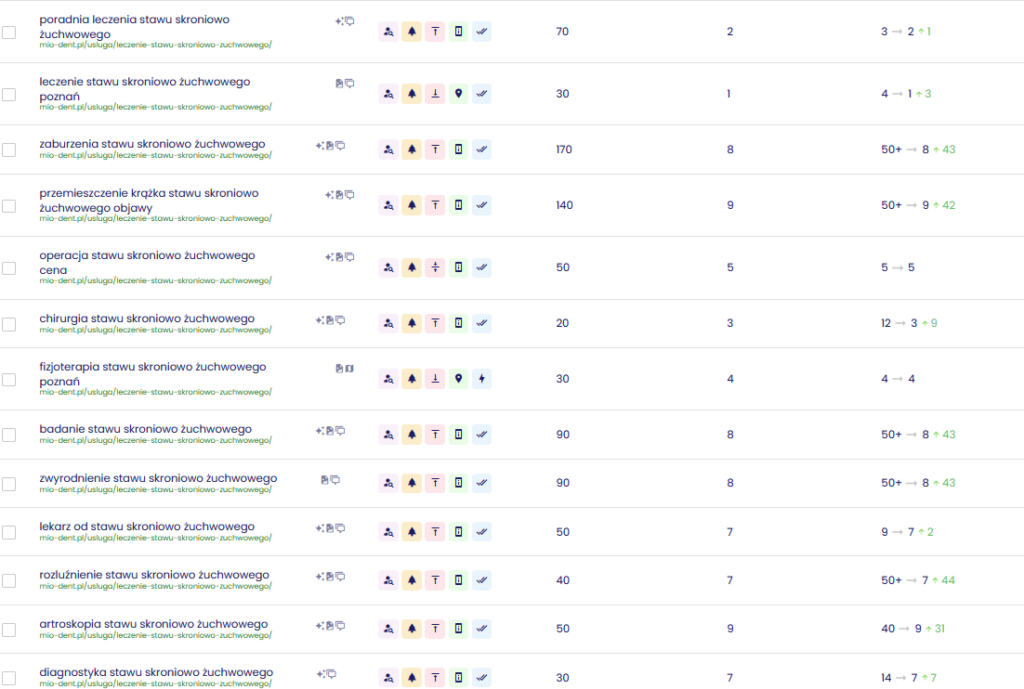
Task: Click speech-bubble SERP icon in zwyrodnienie stawu row
Action: tap(335, 479)
